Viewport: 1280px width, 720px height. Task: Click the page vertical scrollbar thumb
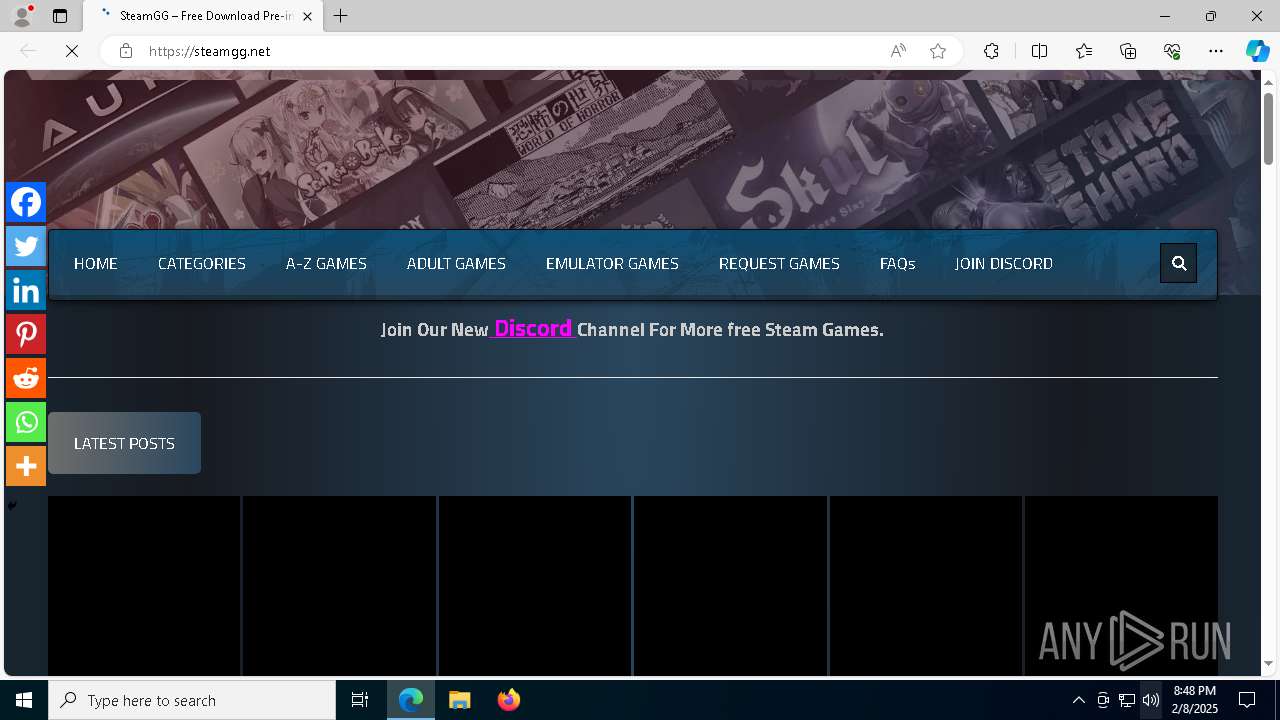point(1268,128)
